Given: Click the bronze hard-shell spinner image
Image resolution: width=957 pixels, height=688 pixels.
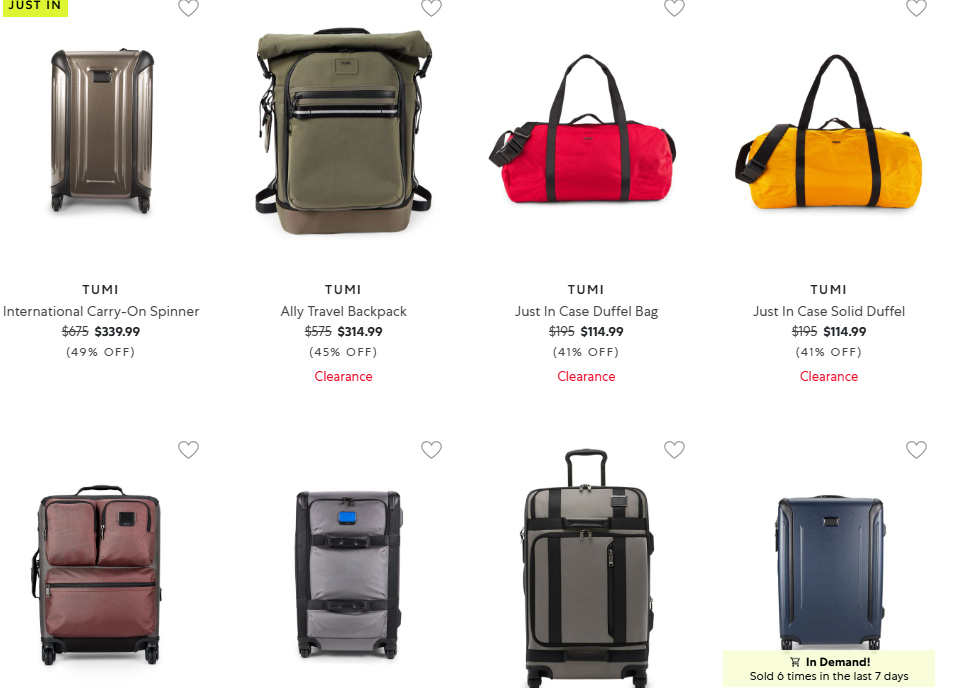Looking at the screenshot, I should coord(101,131).
